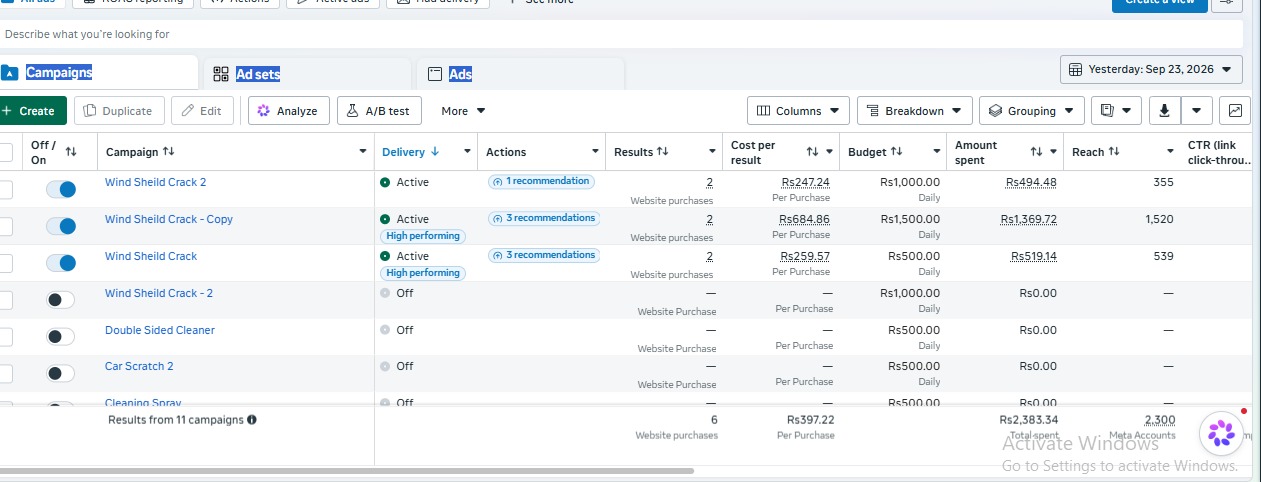This screenshot has height=482, width=1261.
Task: View the 1 recommendation badge for Wind Sheild Crack 2
Action: tap(541, 181)
